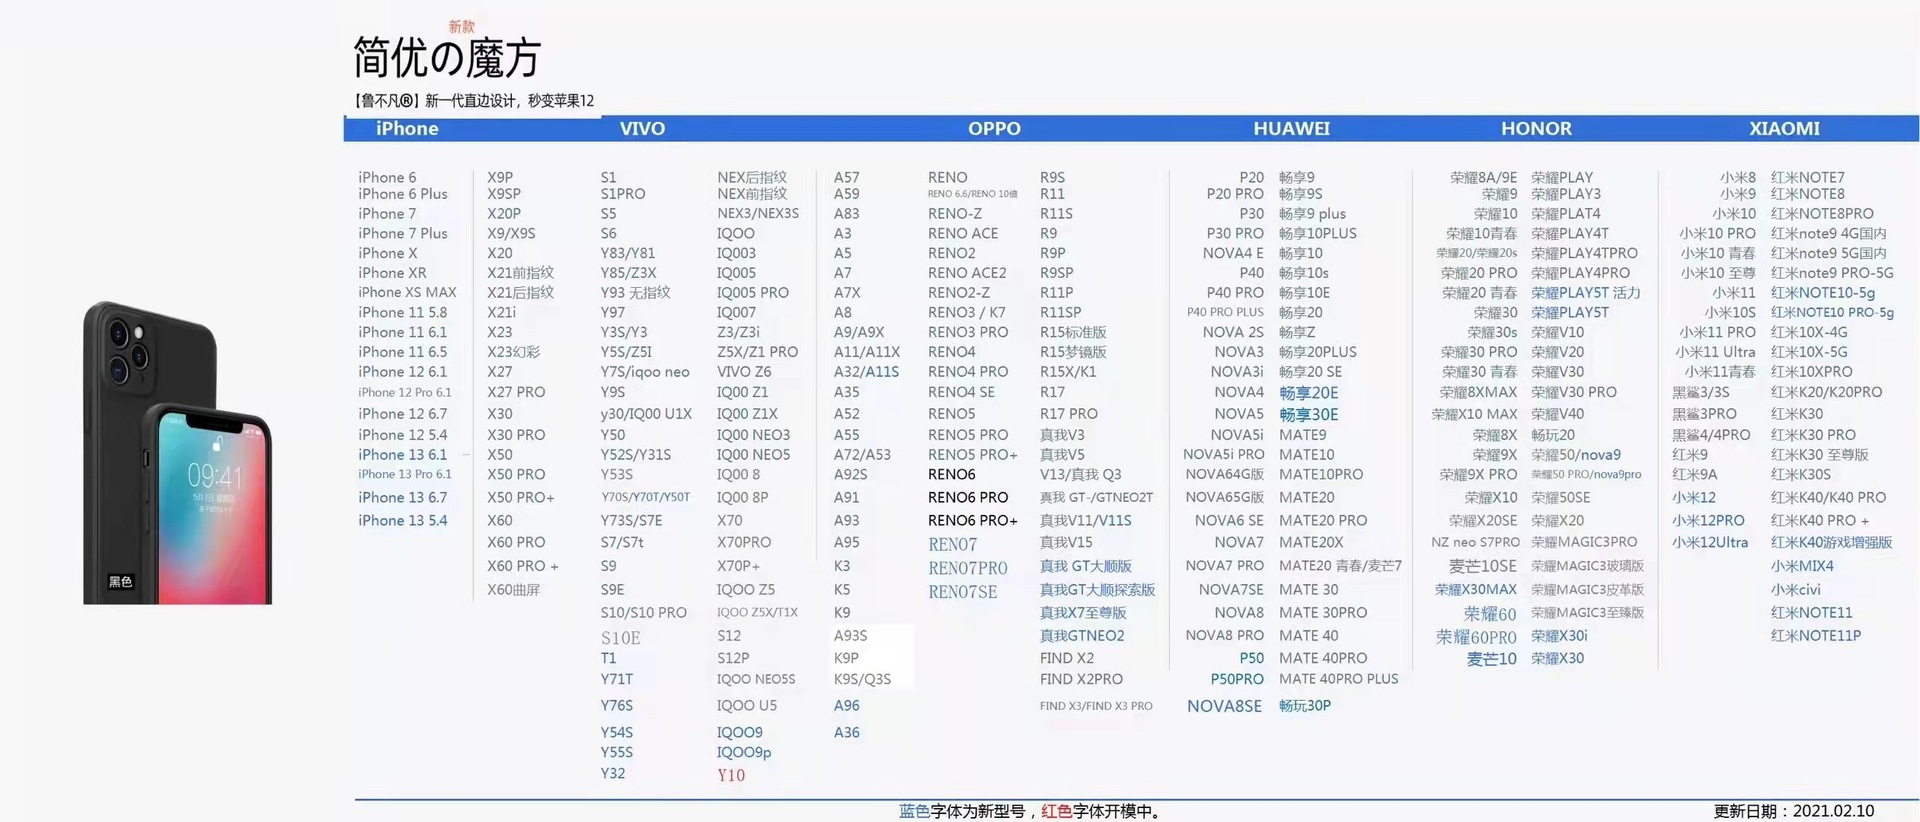1920x822 pixels.
Task: Pick the "X50 PRO+" model
Action: click(x=520, y=497)
